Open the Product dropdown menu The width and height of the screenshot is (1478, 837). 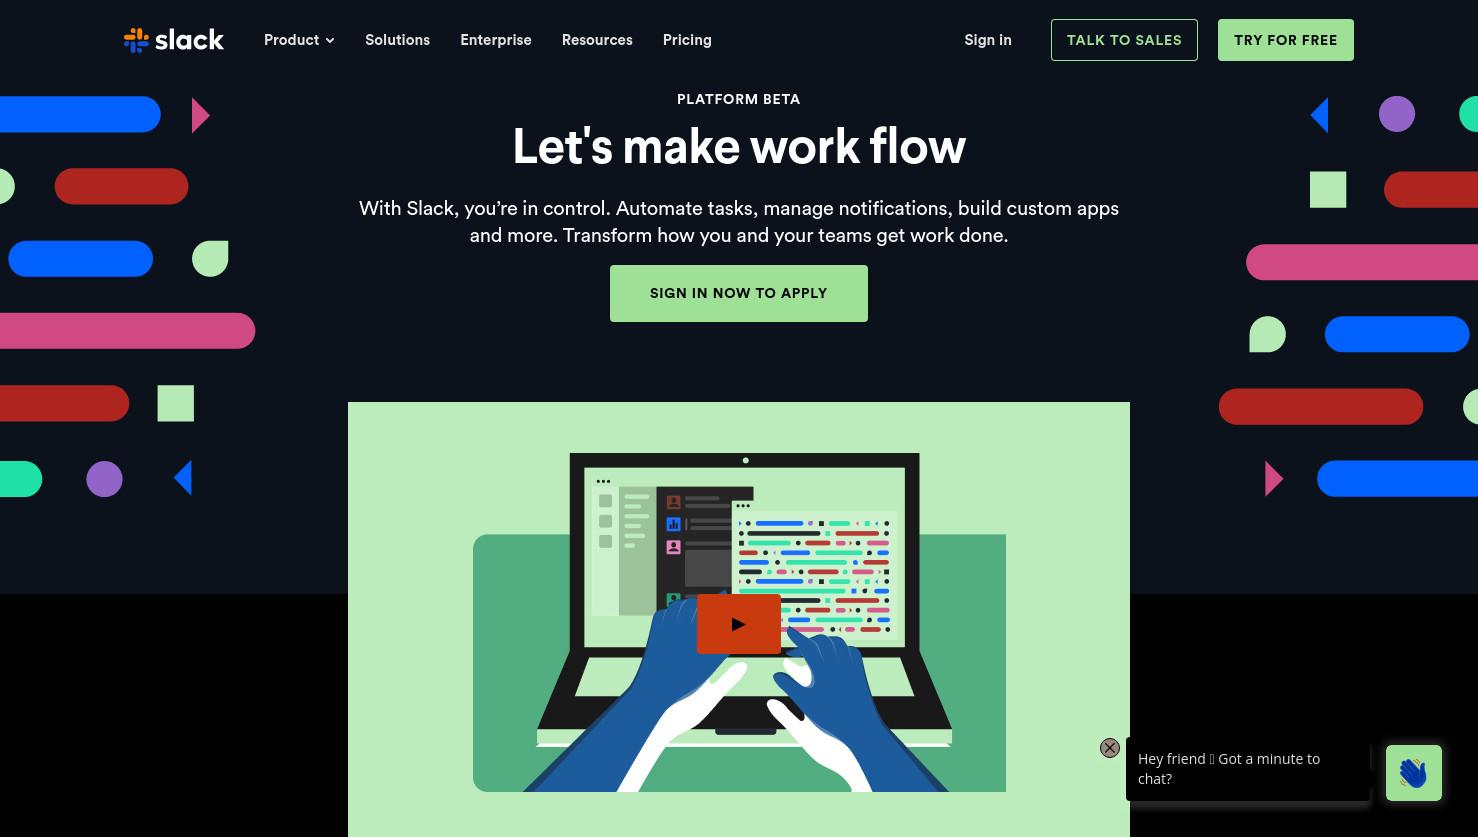(x=299, y=40)
